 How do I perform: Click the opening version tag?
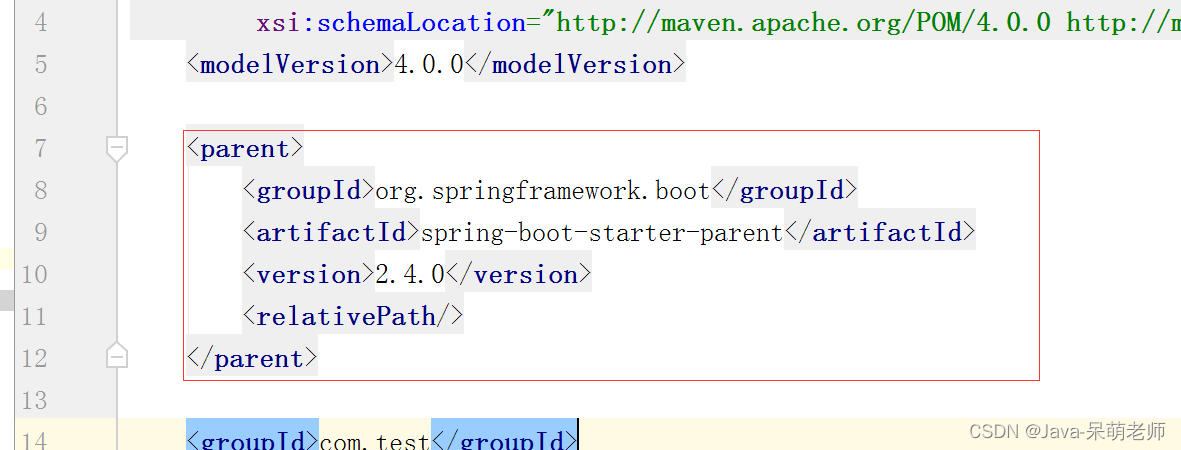(x=308, y=274)
